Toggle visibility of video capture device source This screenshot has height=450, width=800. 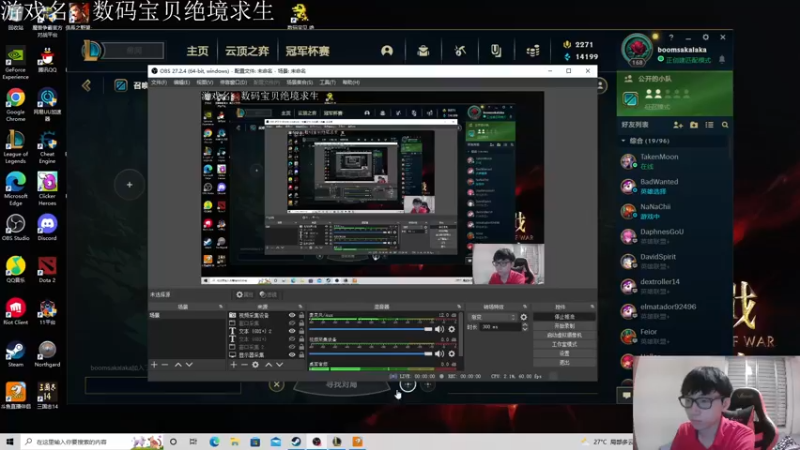292,315
